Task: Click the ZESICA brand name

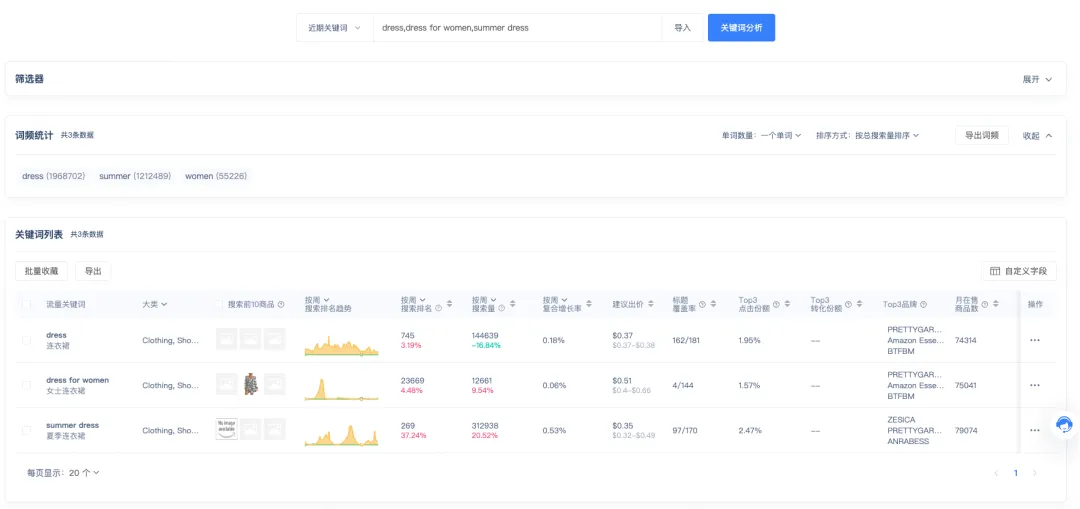Action: (902, 419)
